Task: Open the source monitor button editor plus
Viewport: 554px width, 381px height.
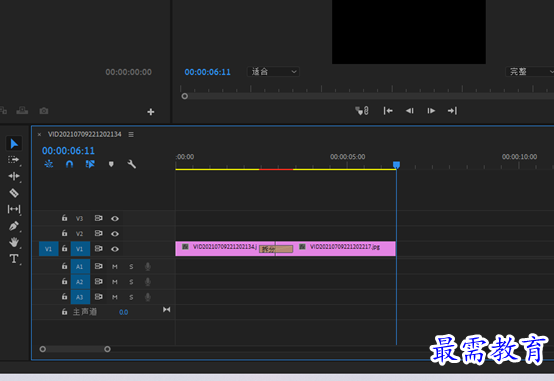Action: click(x=151, y=112)
